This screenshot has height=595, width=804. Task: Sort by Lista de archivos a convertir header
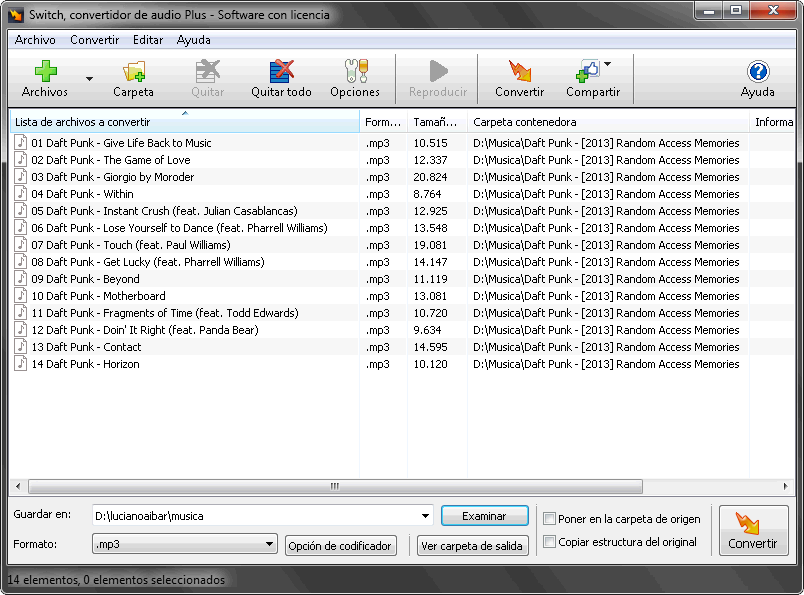click(x=185, y=122)
